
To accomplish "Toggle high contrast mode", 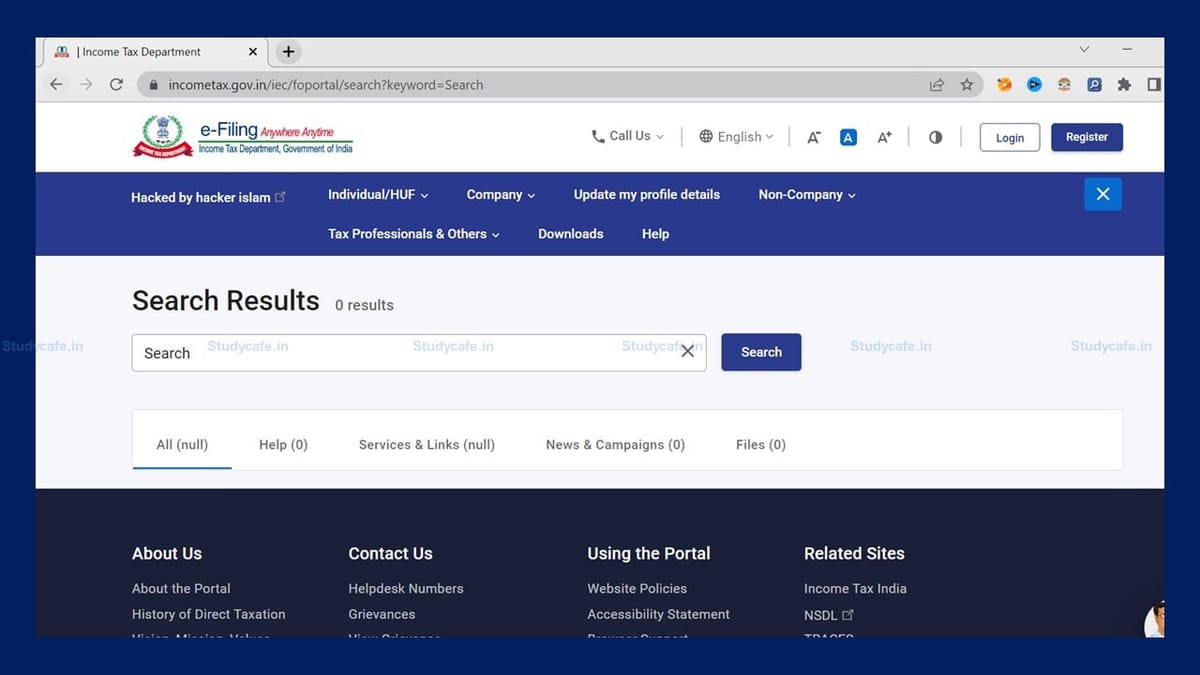I will (x=935, y=138).
